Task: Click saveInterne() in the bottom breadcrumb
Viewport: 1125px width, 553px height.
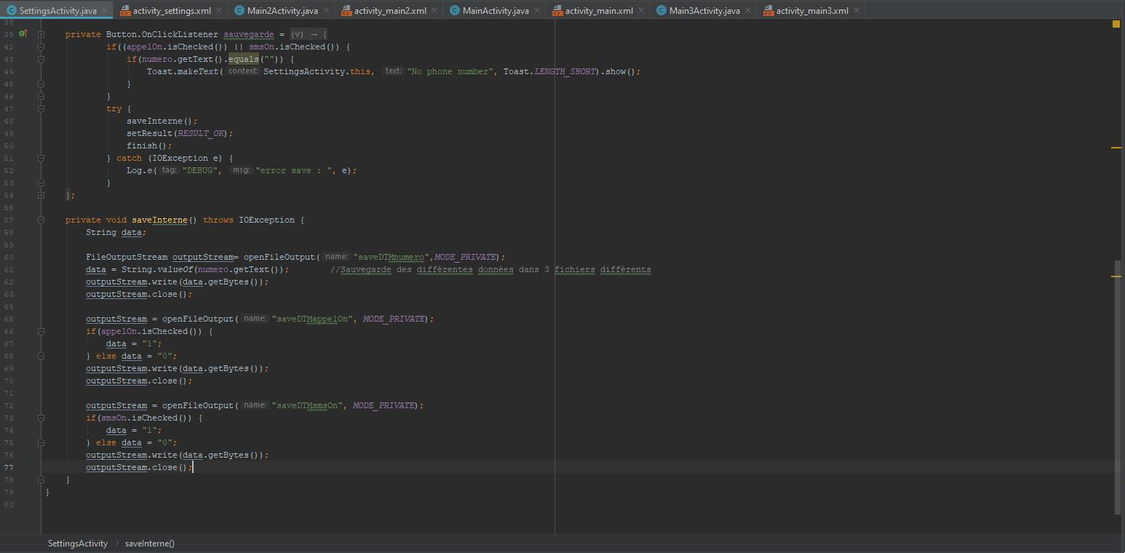Action: click(x=149, y=543)
